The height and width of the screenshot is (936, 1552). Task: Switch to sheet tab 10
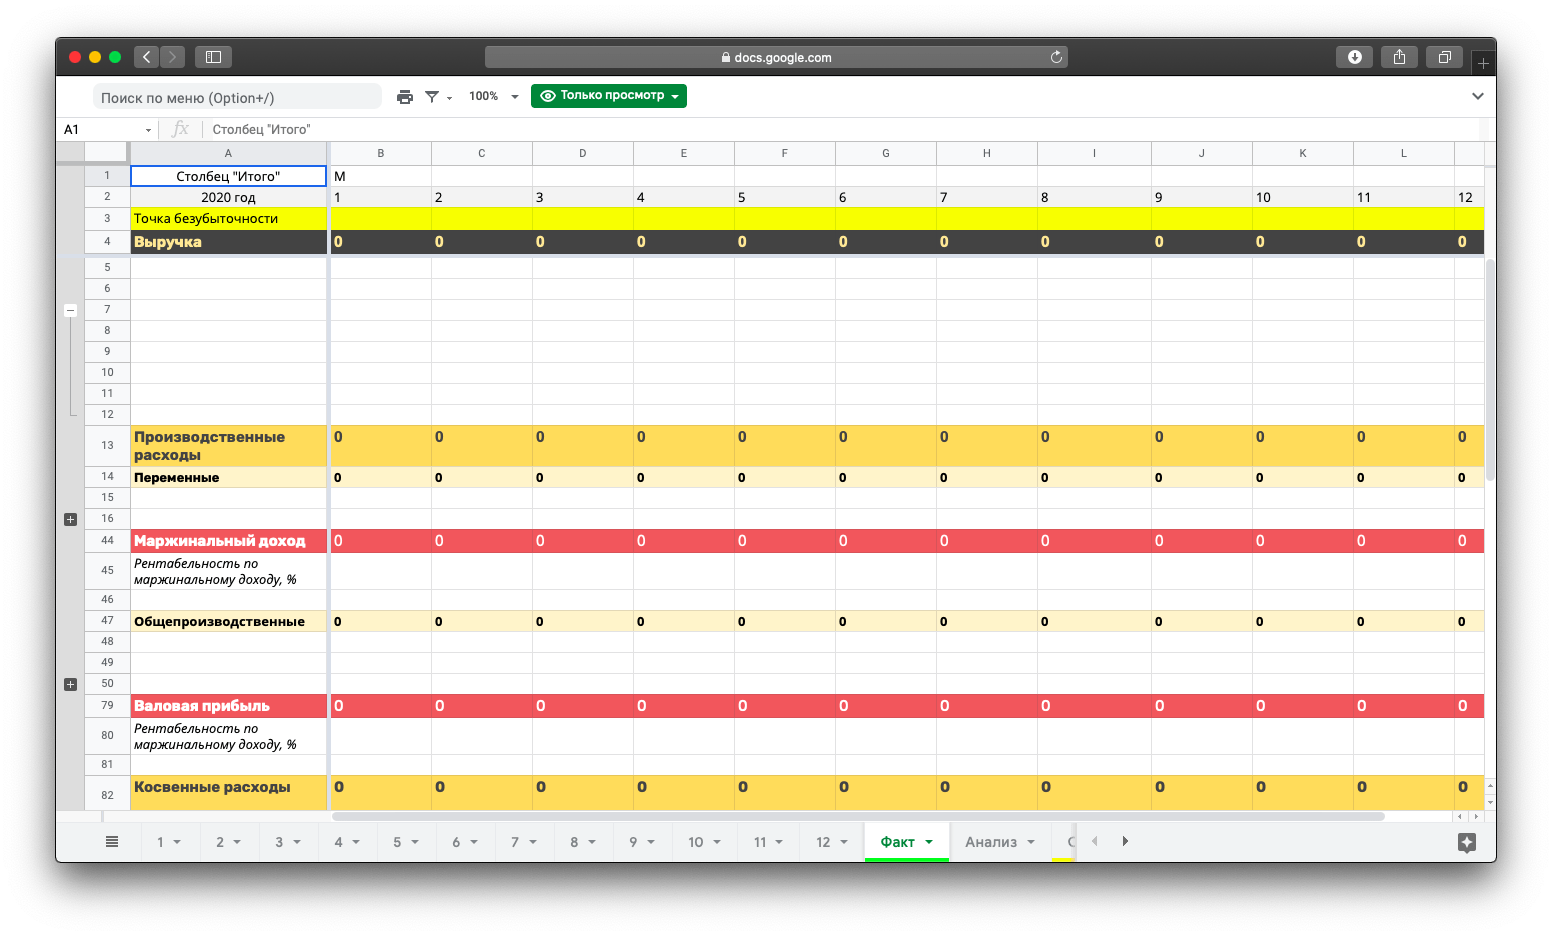pos(696,842)
